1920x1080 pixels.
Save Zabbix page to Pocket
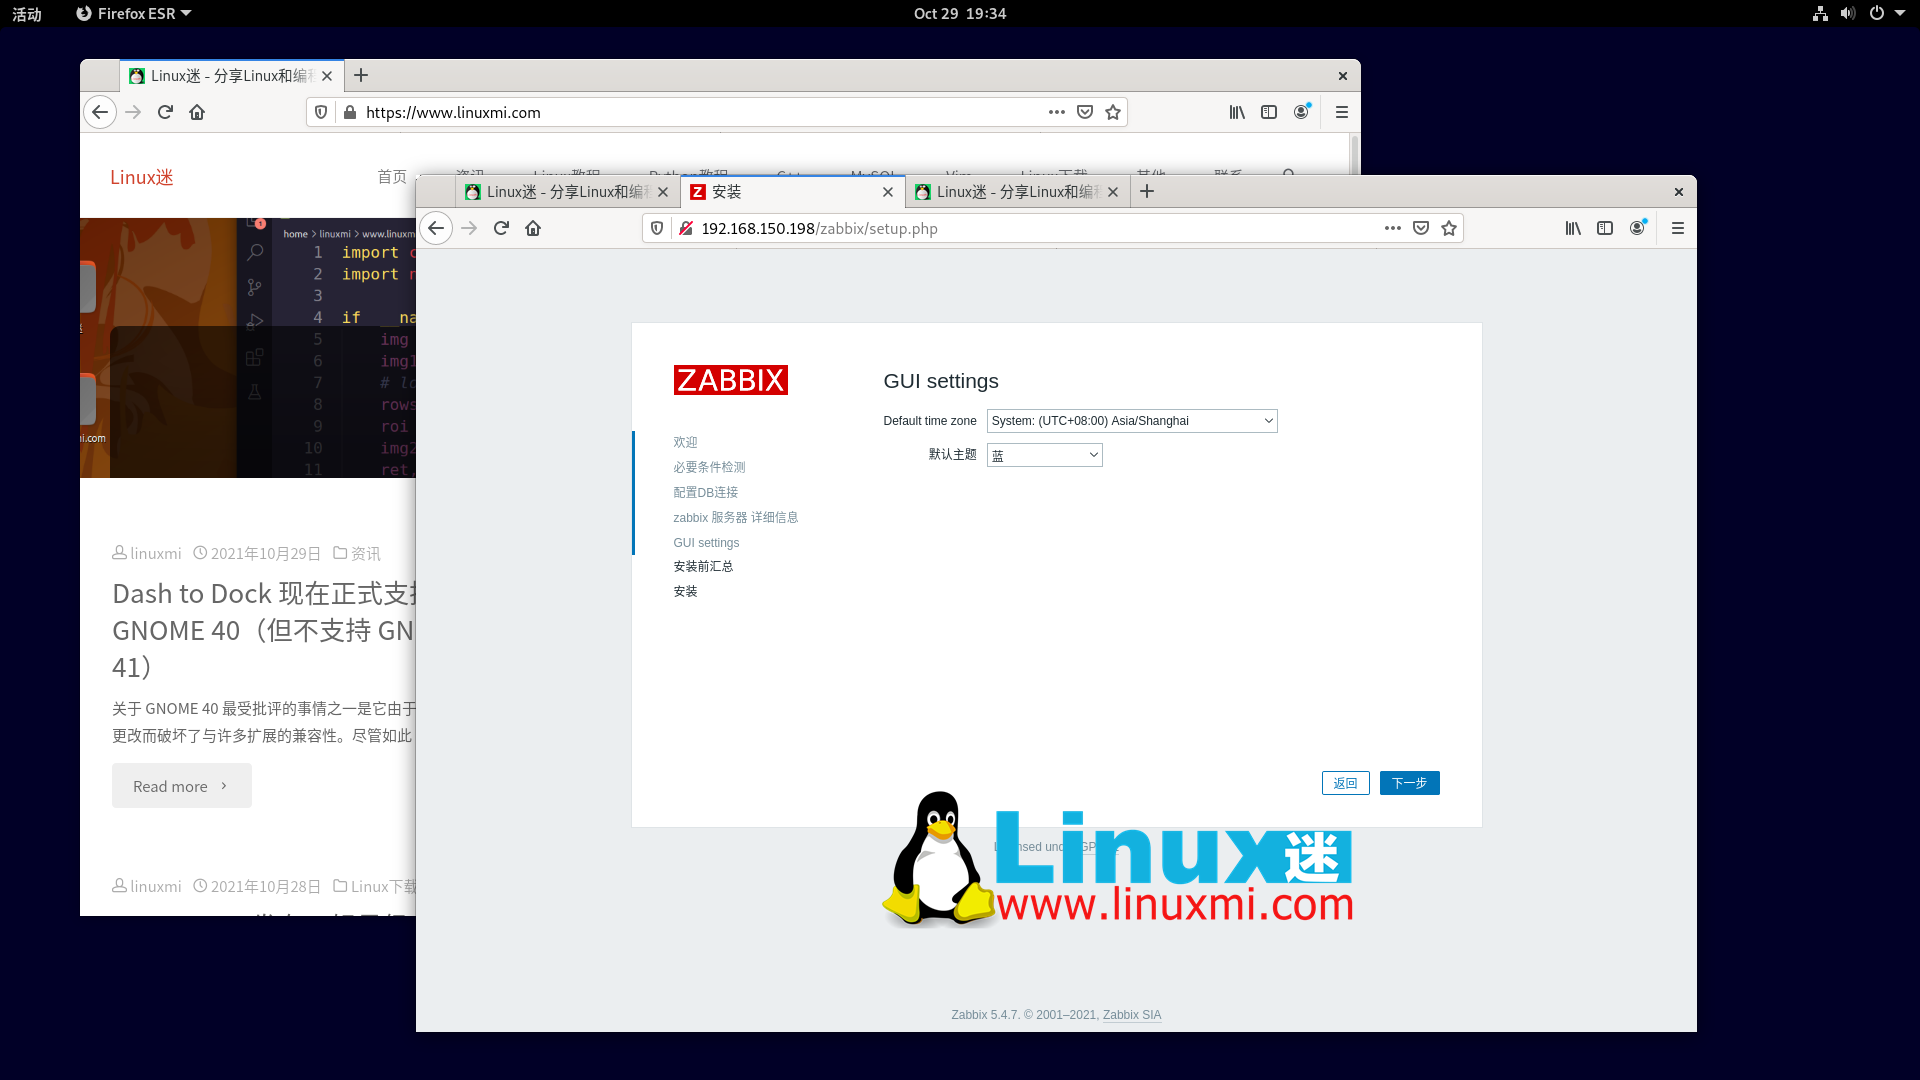1421,228
